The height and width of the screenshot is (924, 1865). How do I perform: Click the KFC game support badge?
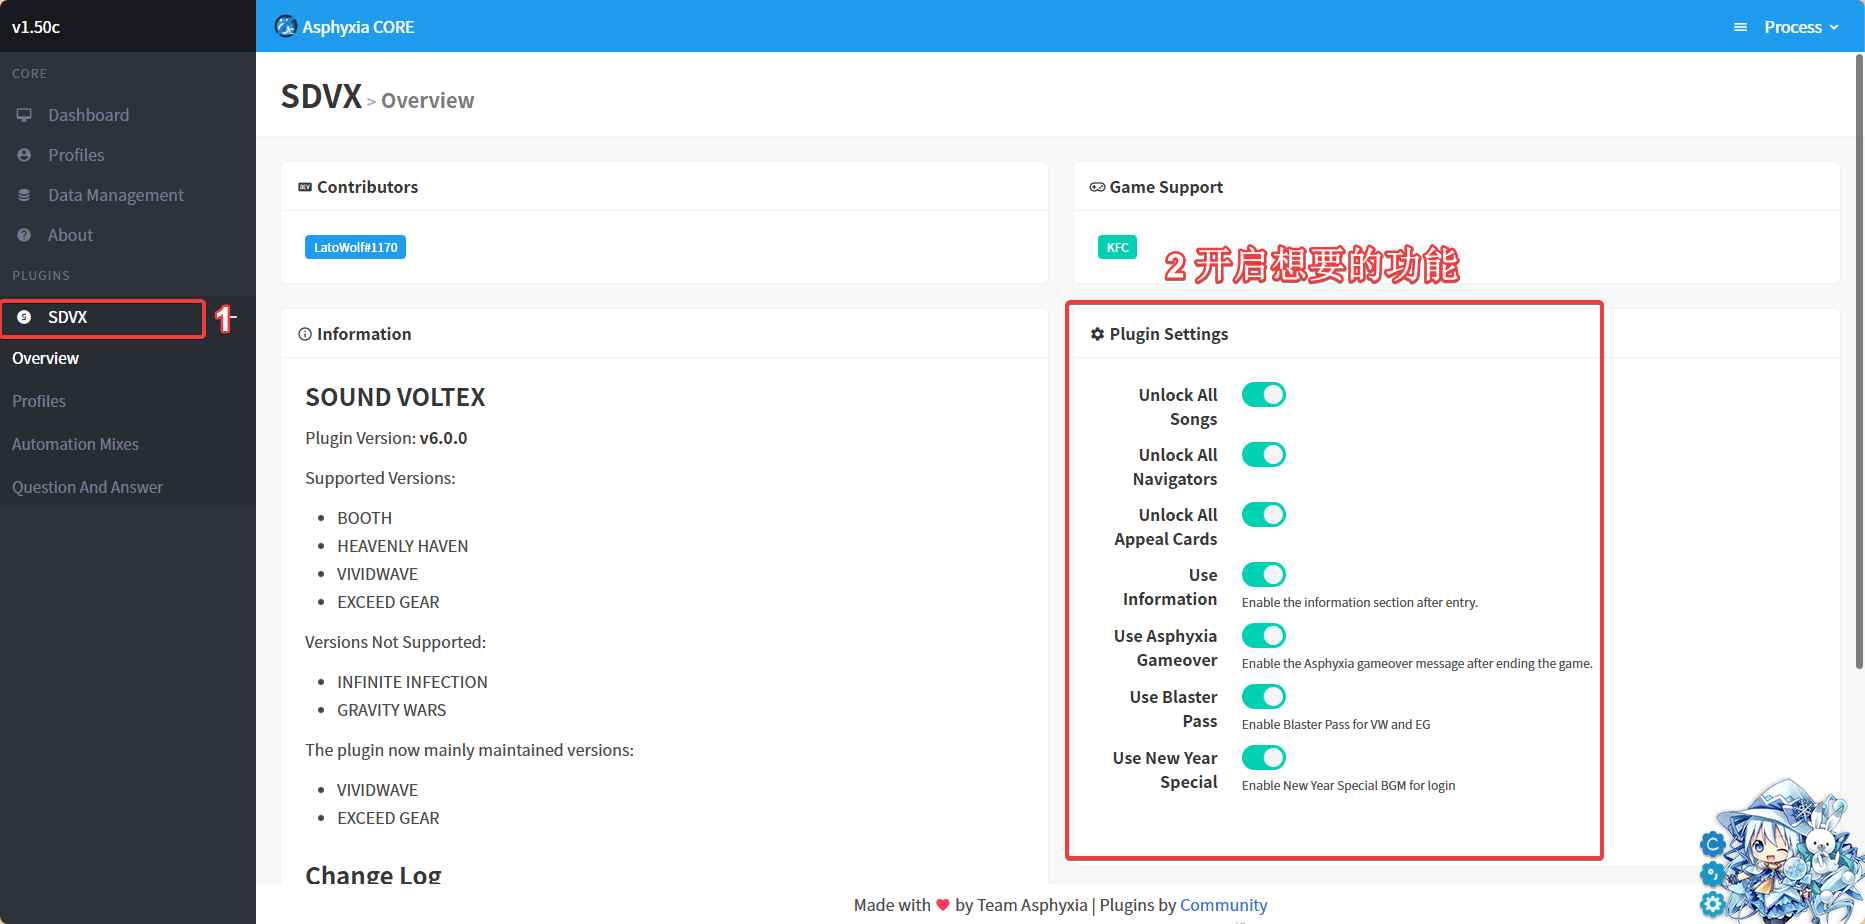1117,247
